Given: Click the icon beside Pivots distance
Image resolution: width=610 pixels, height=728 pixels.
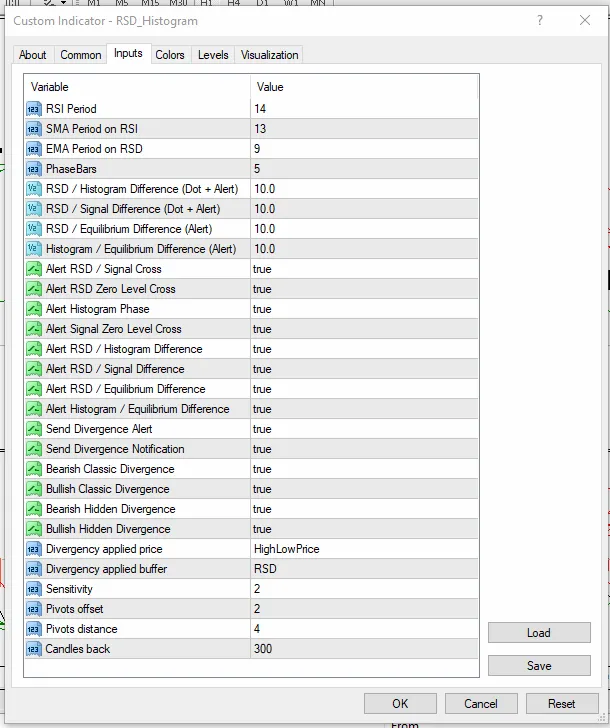Looking at the screenshot, I should coord(34,629).
